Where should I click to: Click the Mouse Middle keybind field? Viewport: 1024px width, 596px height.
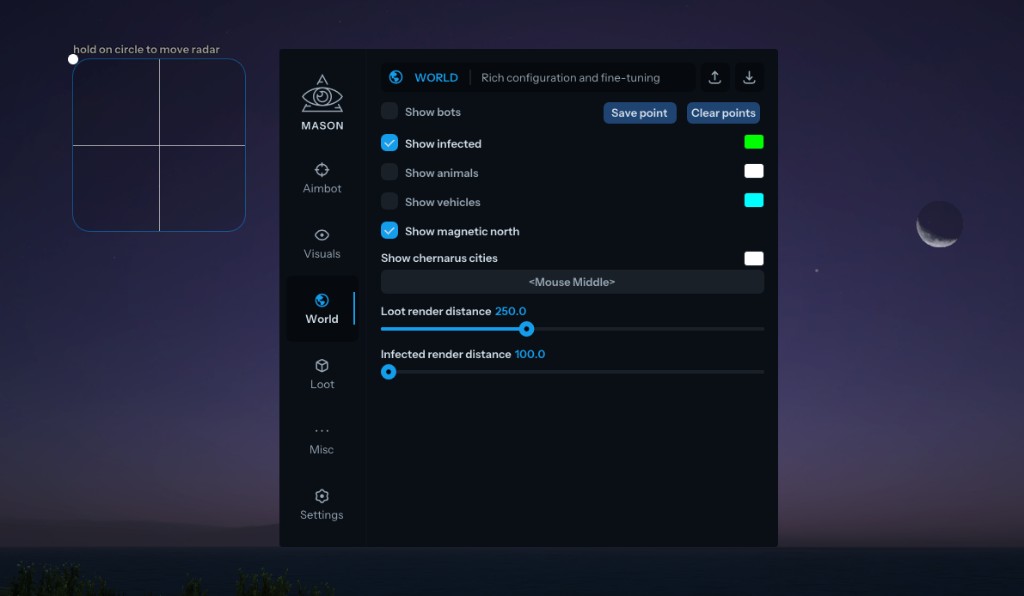click(x=572, y=282)
